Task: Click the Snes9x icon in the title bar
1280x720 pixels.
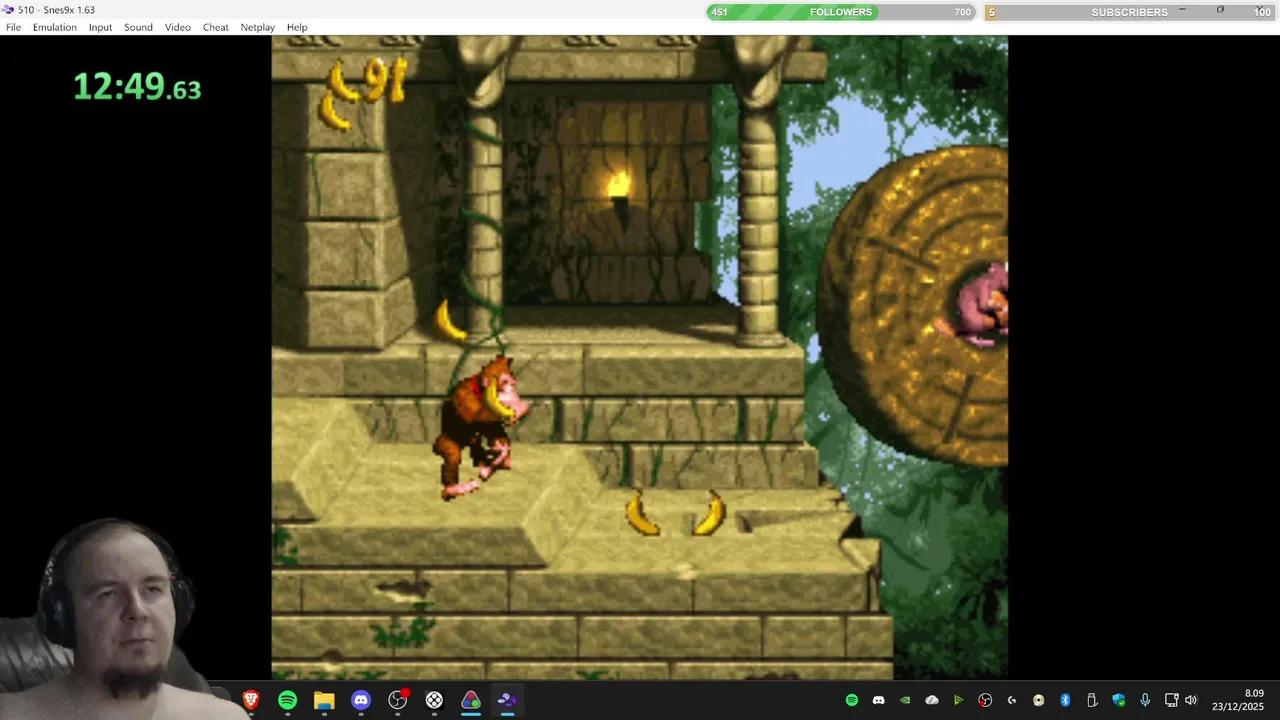Action: point(9,10)
